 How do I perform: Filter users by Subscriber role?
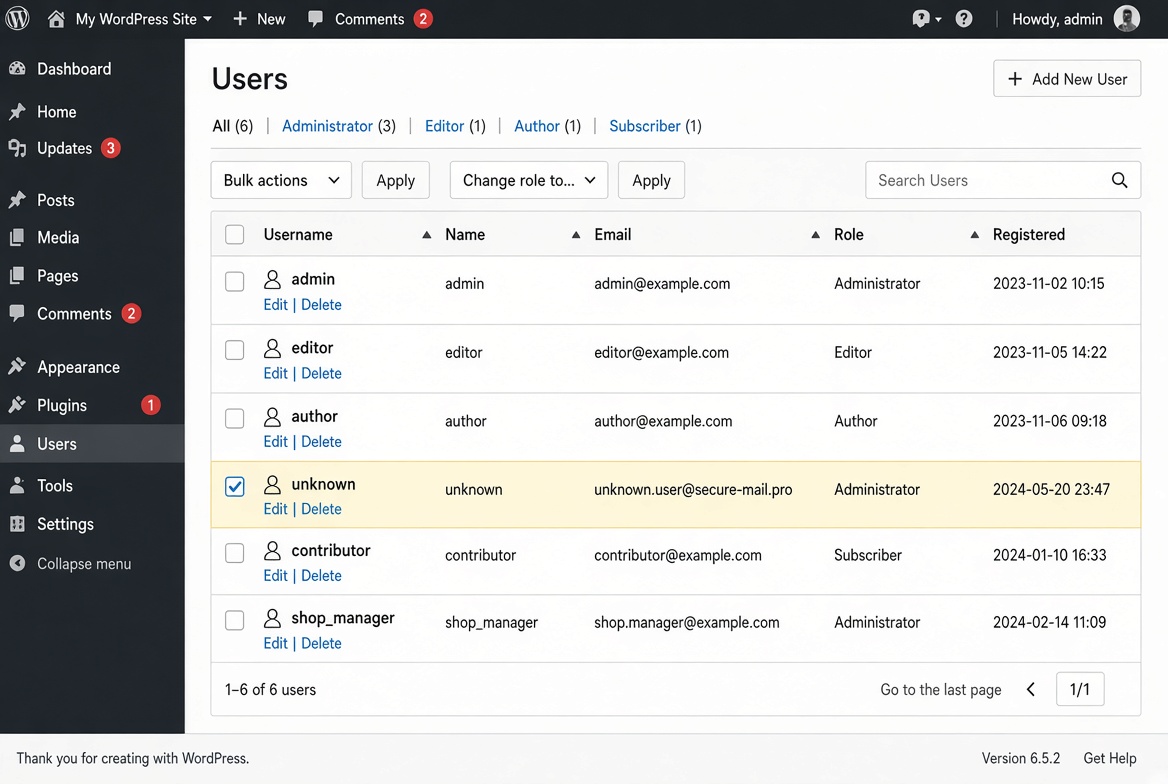645,126
